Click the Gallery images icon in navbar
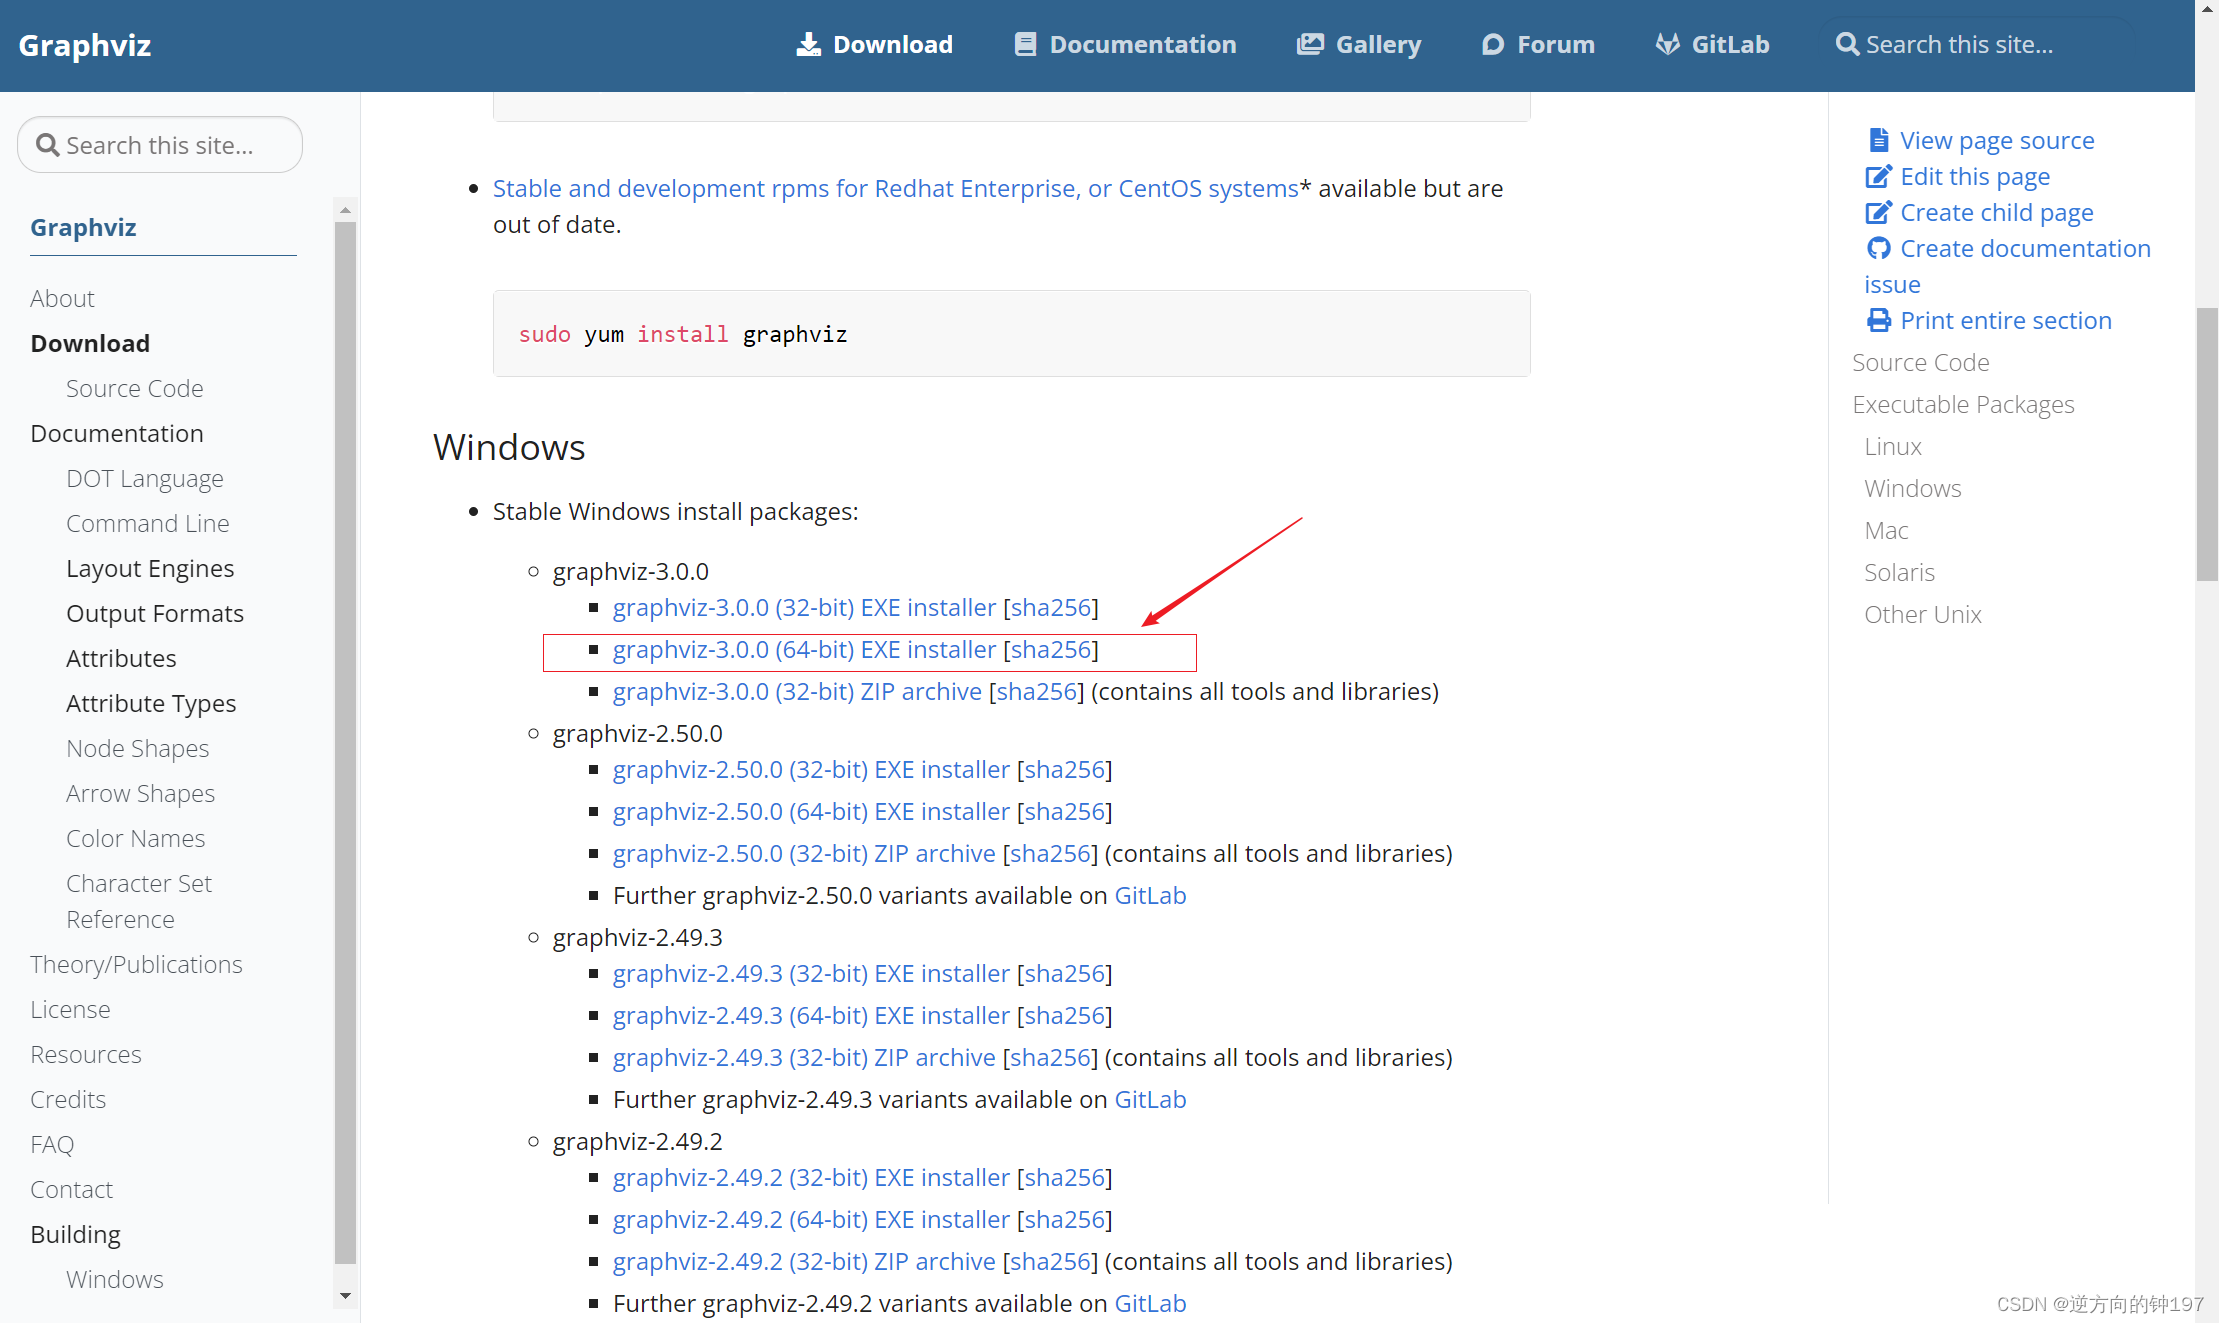This screenshot has height=1323, width=2219. 1310,45
